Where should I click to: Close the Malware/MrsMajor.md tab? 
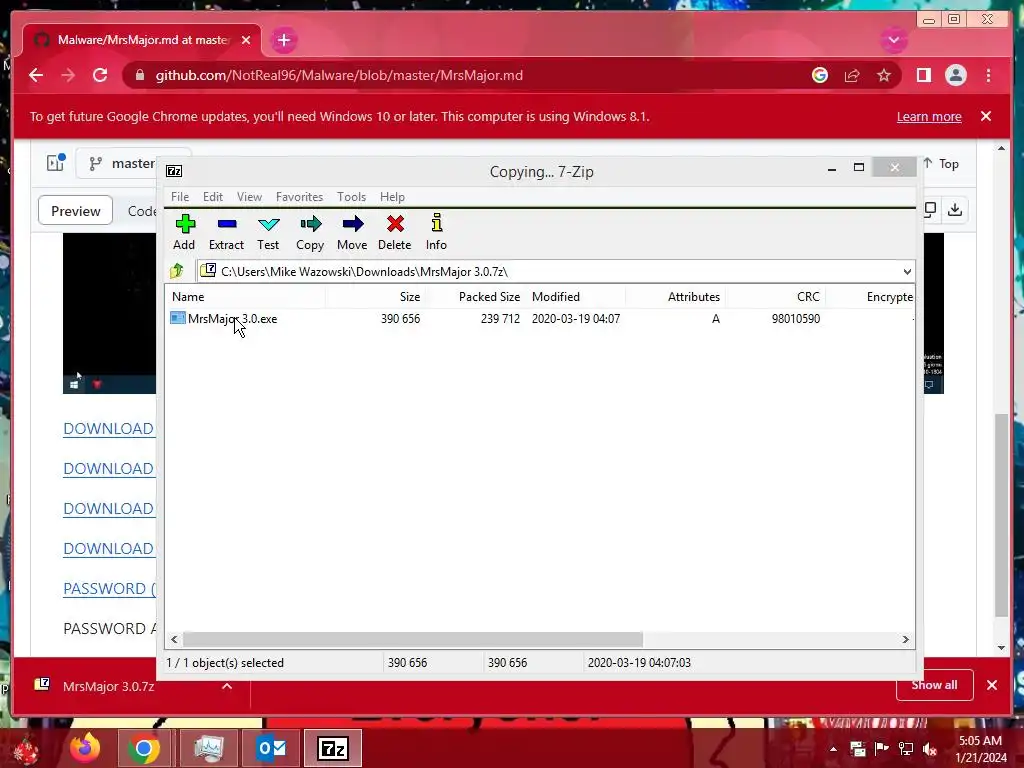point(246,40)
